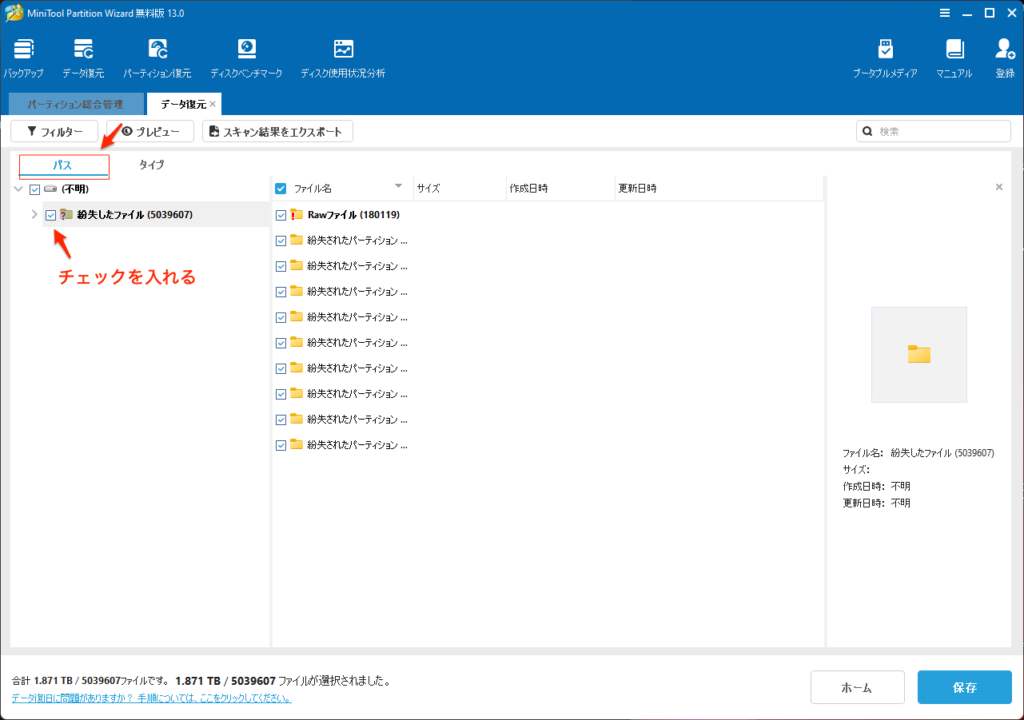Collapse the (不明) drive node

click(x=18, y=189)
